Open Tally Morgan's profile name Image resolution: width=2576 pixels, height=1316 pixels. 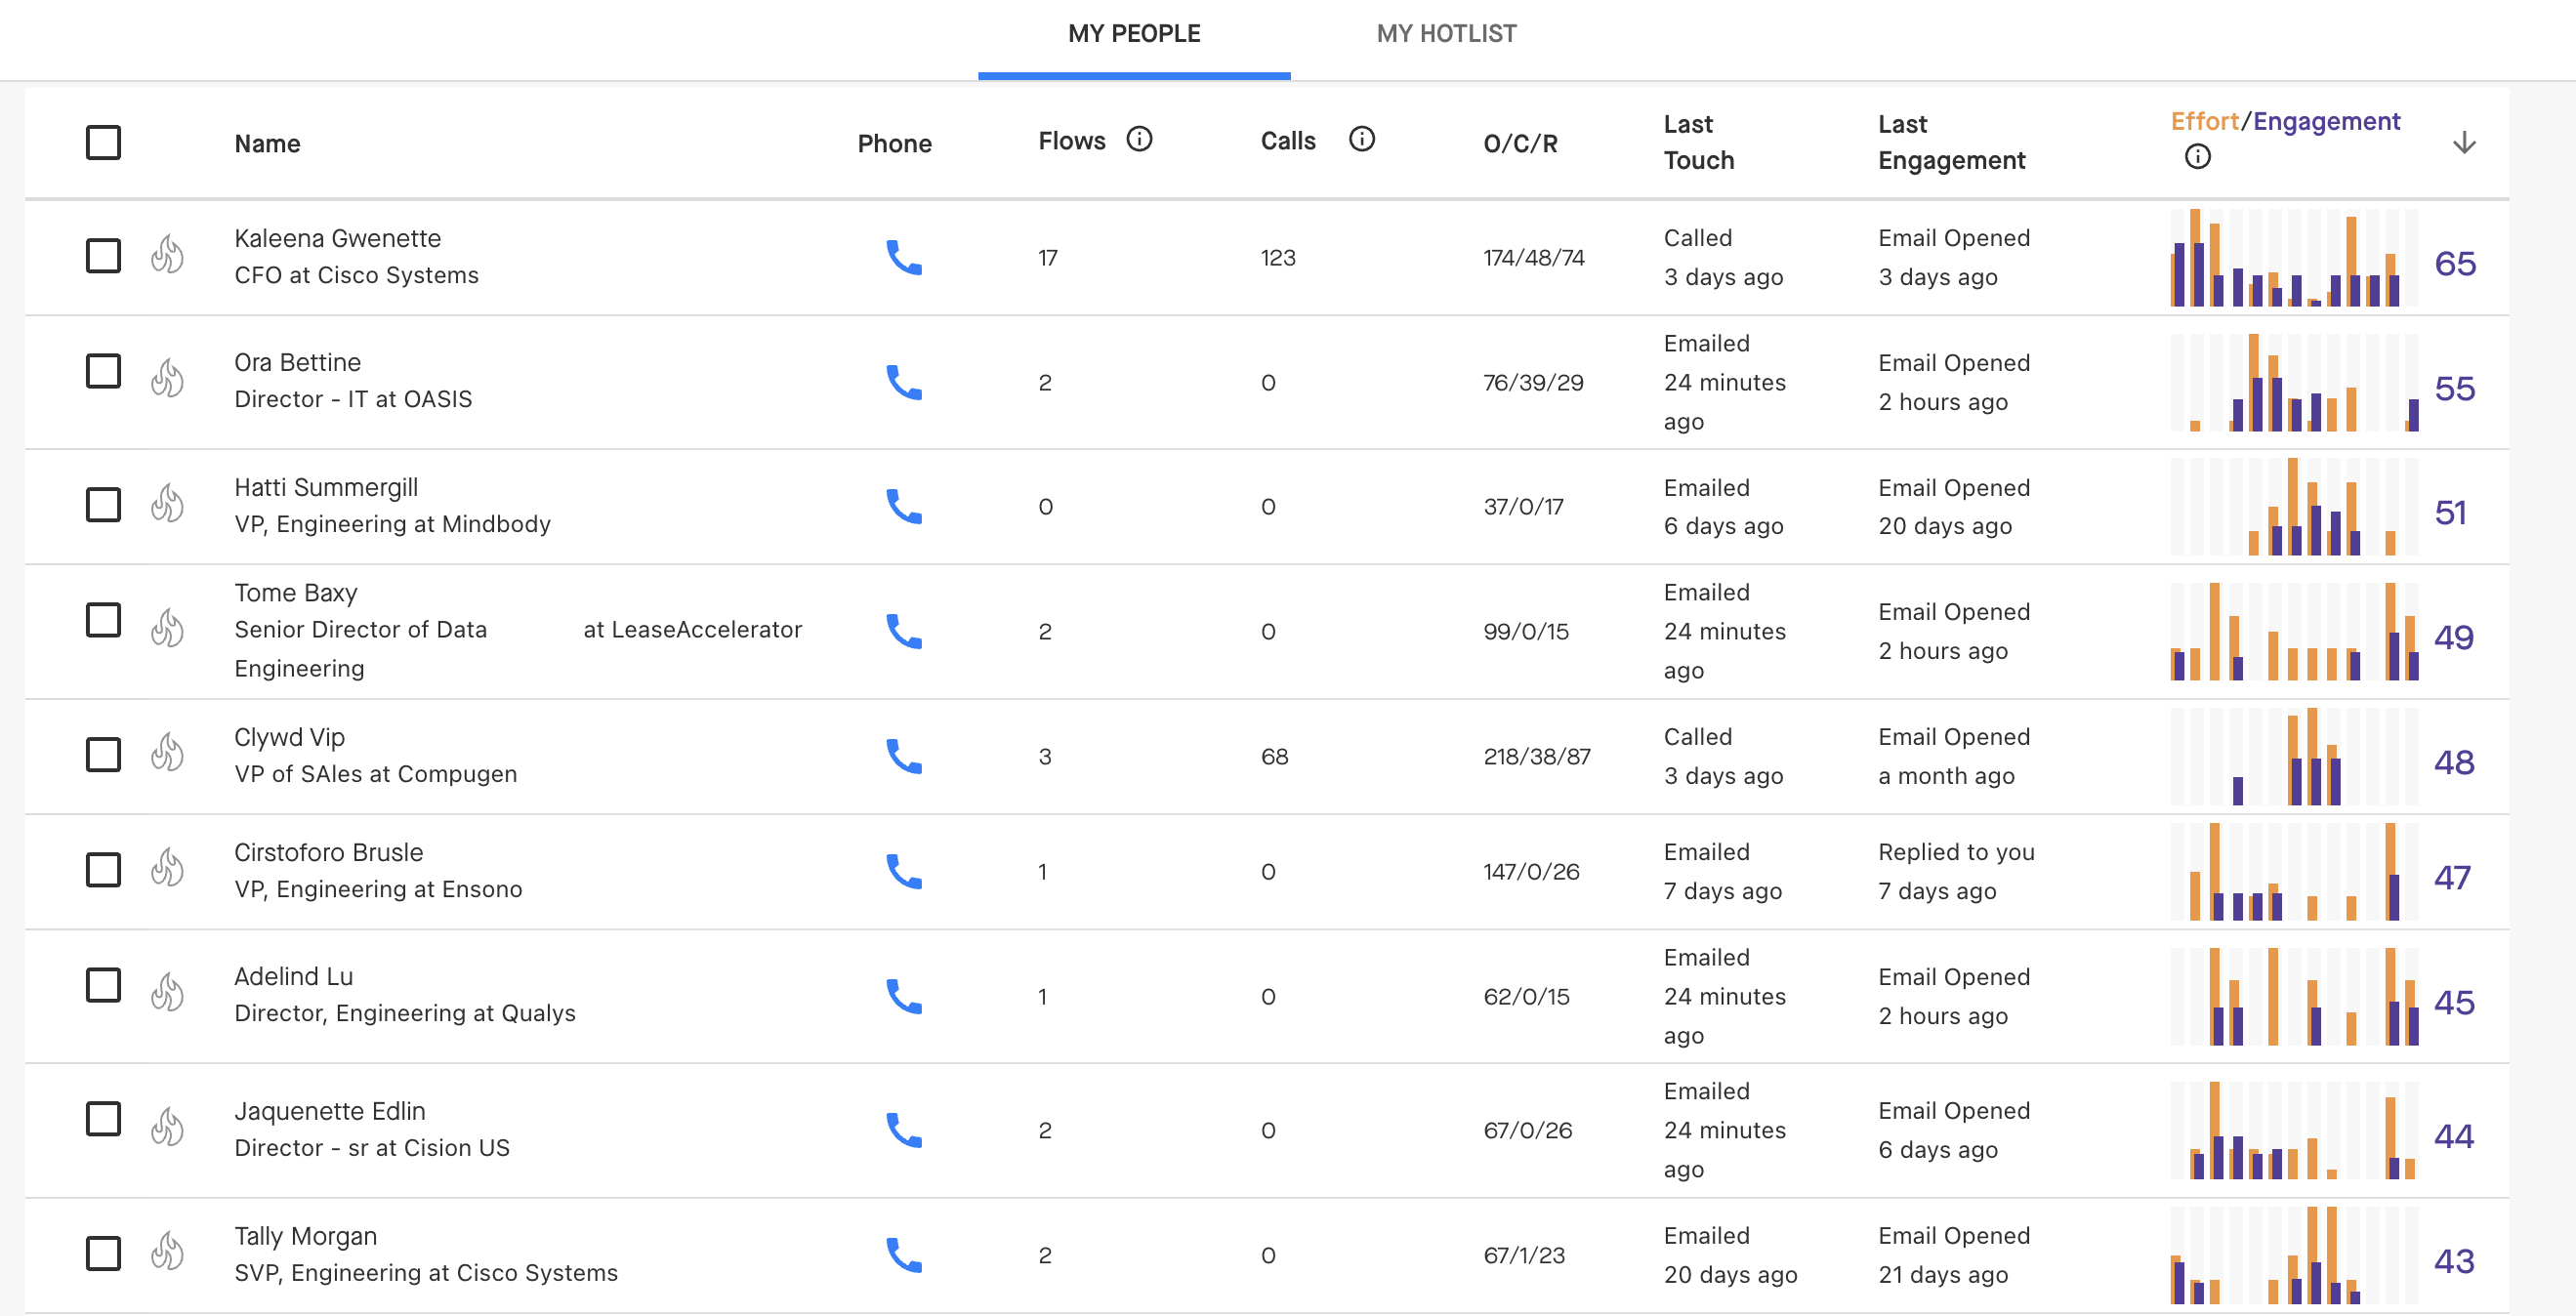click(x=305, y=1236)
